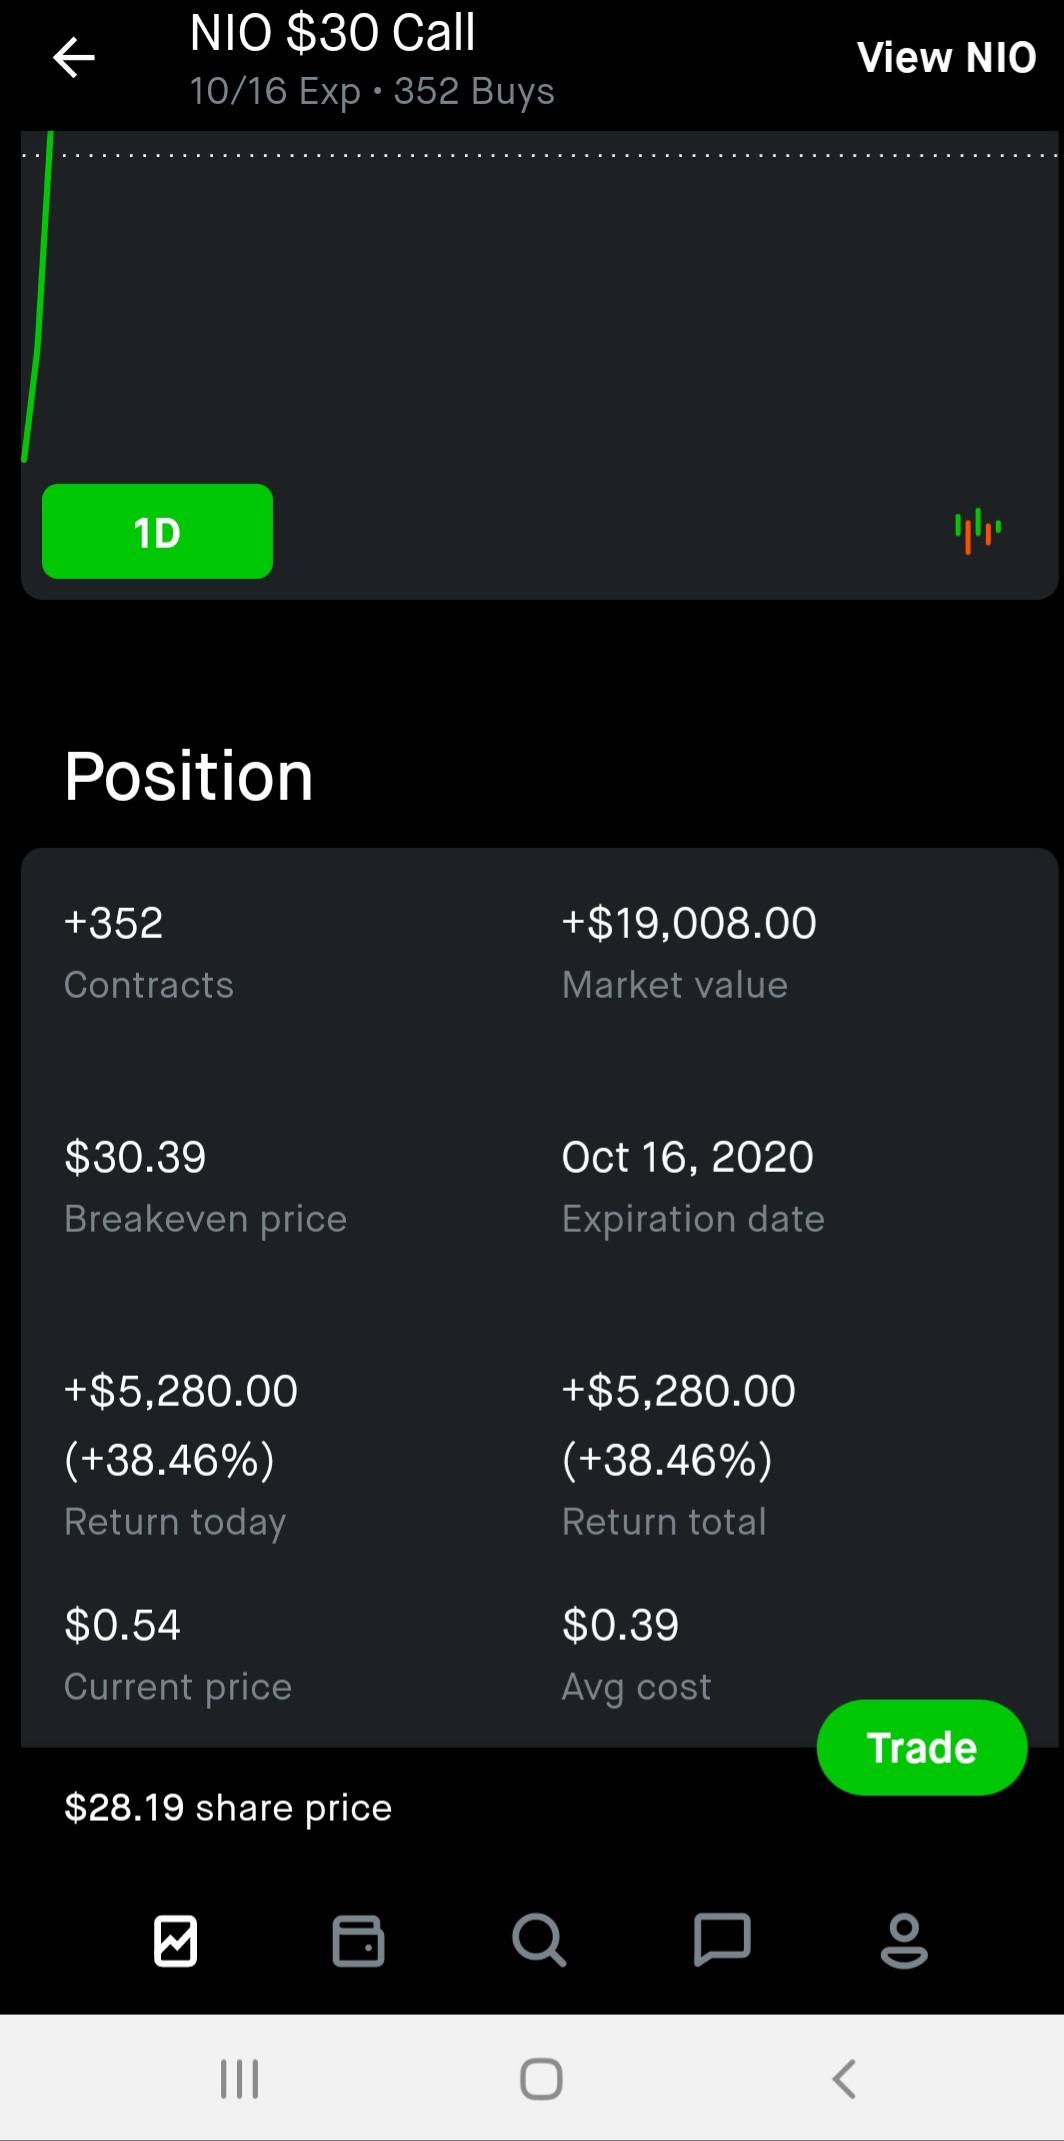The width and height of the screenshot is (1064, 2141).
Task: Open the messages chat bubble tab
Action: (722, 1941)
